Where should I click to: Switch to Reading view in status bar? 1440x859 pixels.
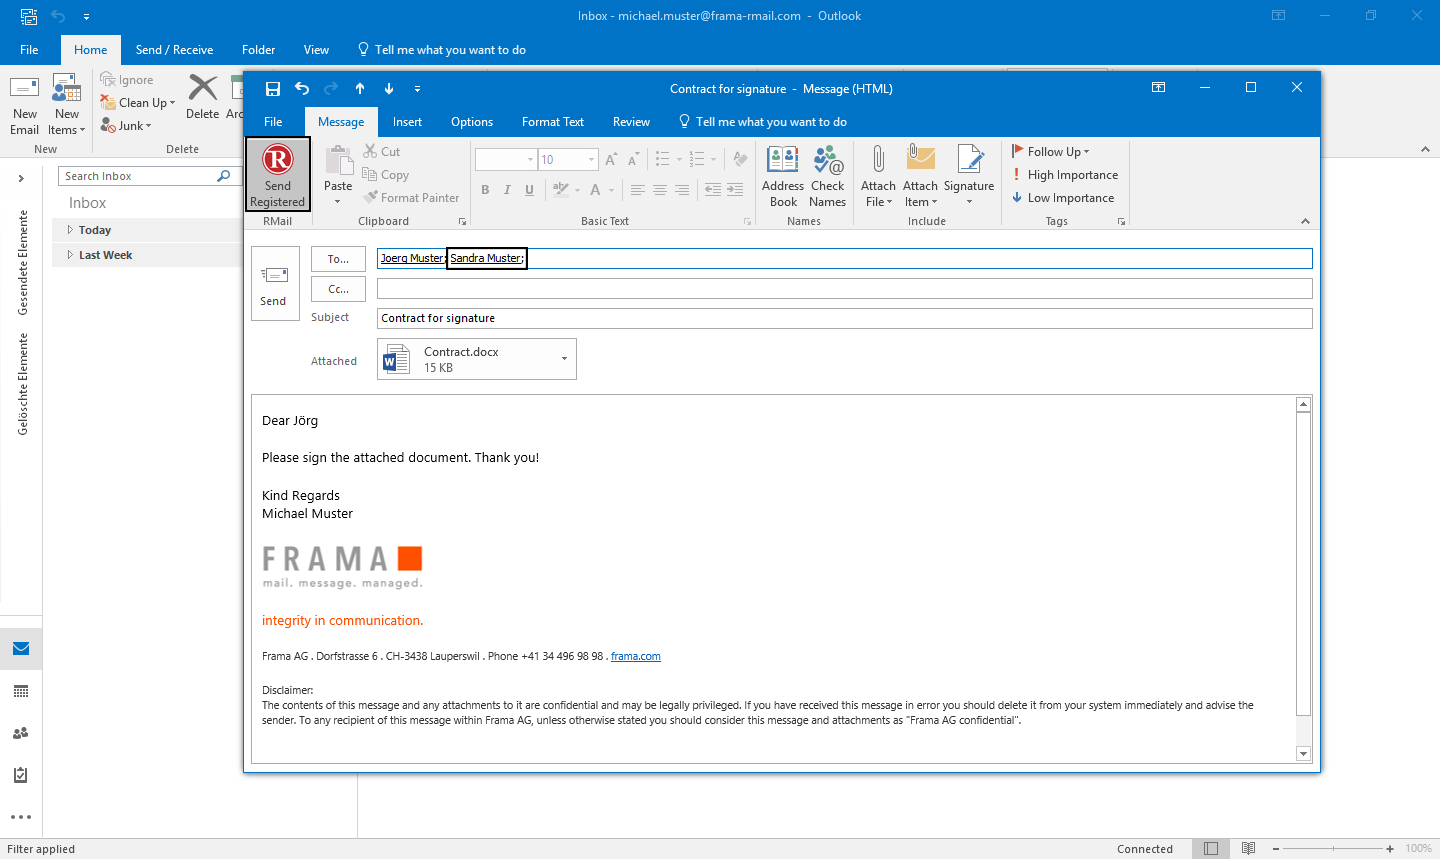click(x=1249, y=849)
